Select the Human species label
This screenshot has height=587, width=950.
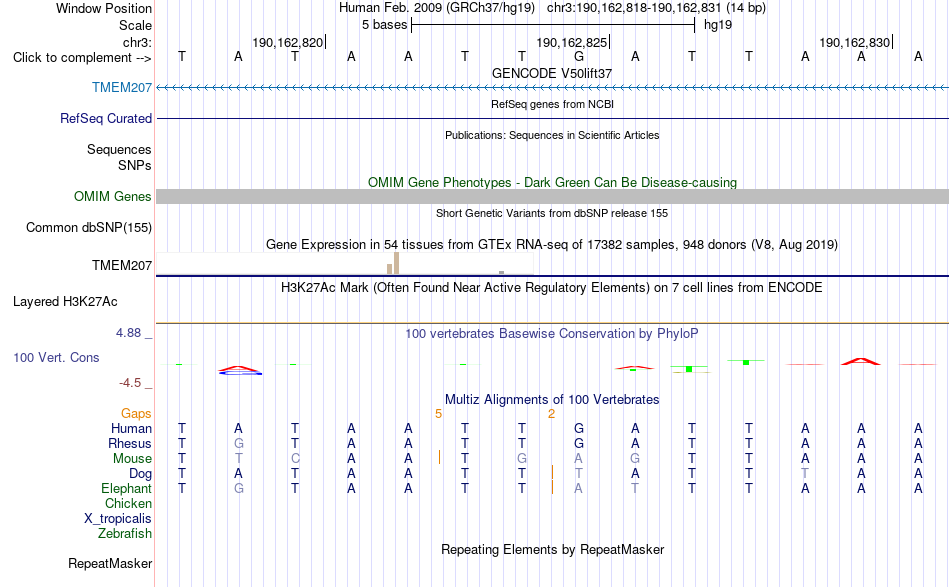click(131, 428)
